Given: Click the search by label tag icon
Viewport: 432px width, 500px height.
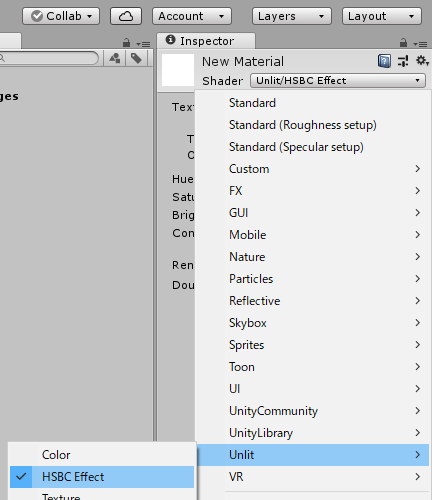Looking at the screenshot, I should 136,58.
